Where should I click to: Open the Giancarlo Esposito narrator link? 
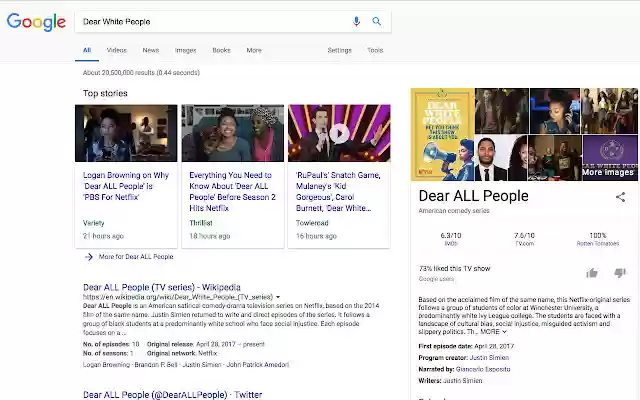483,369
